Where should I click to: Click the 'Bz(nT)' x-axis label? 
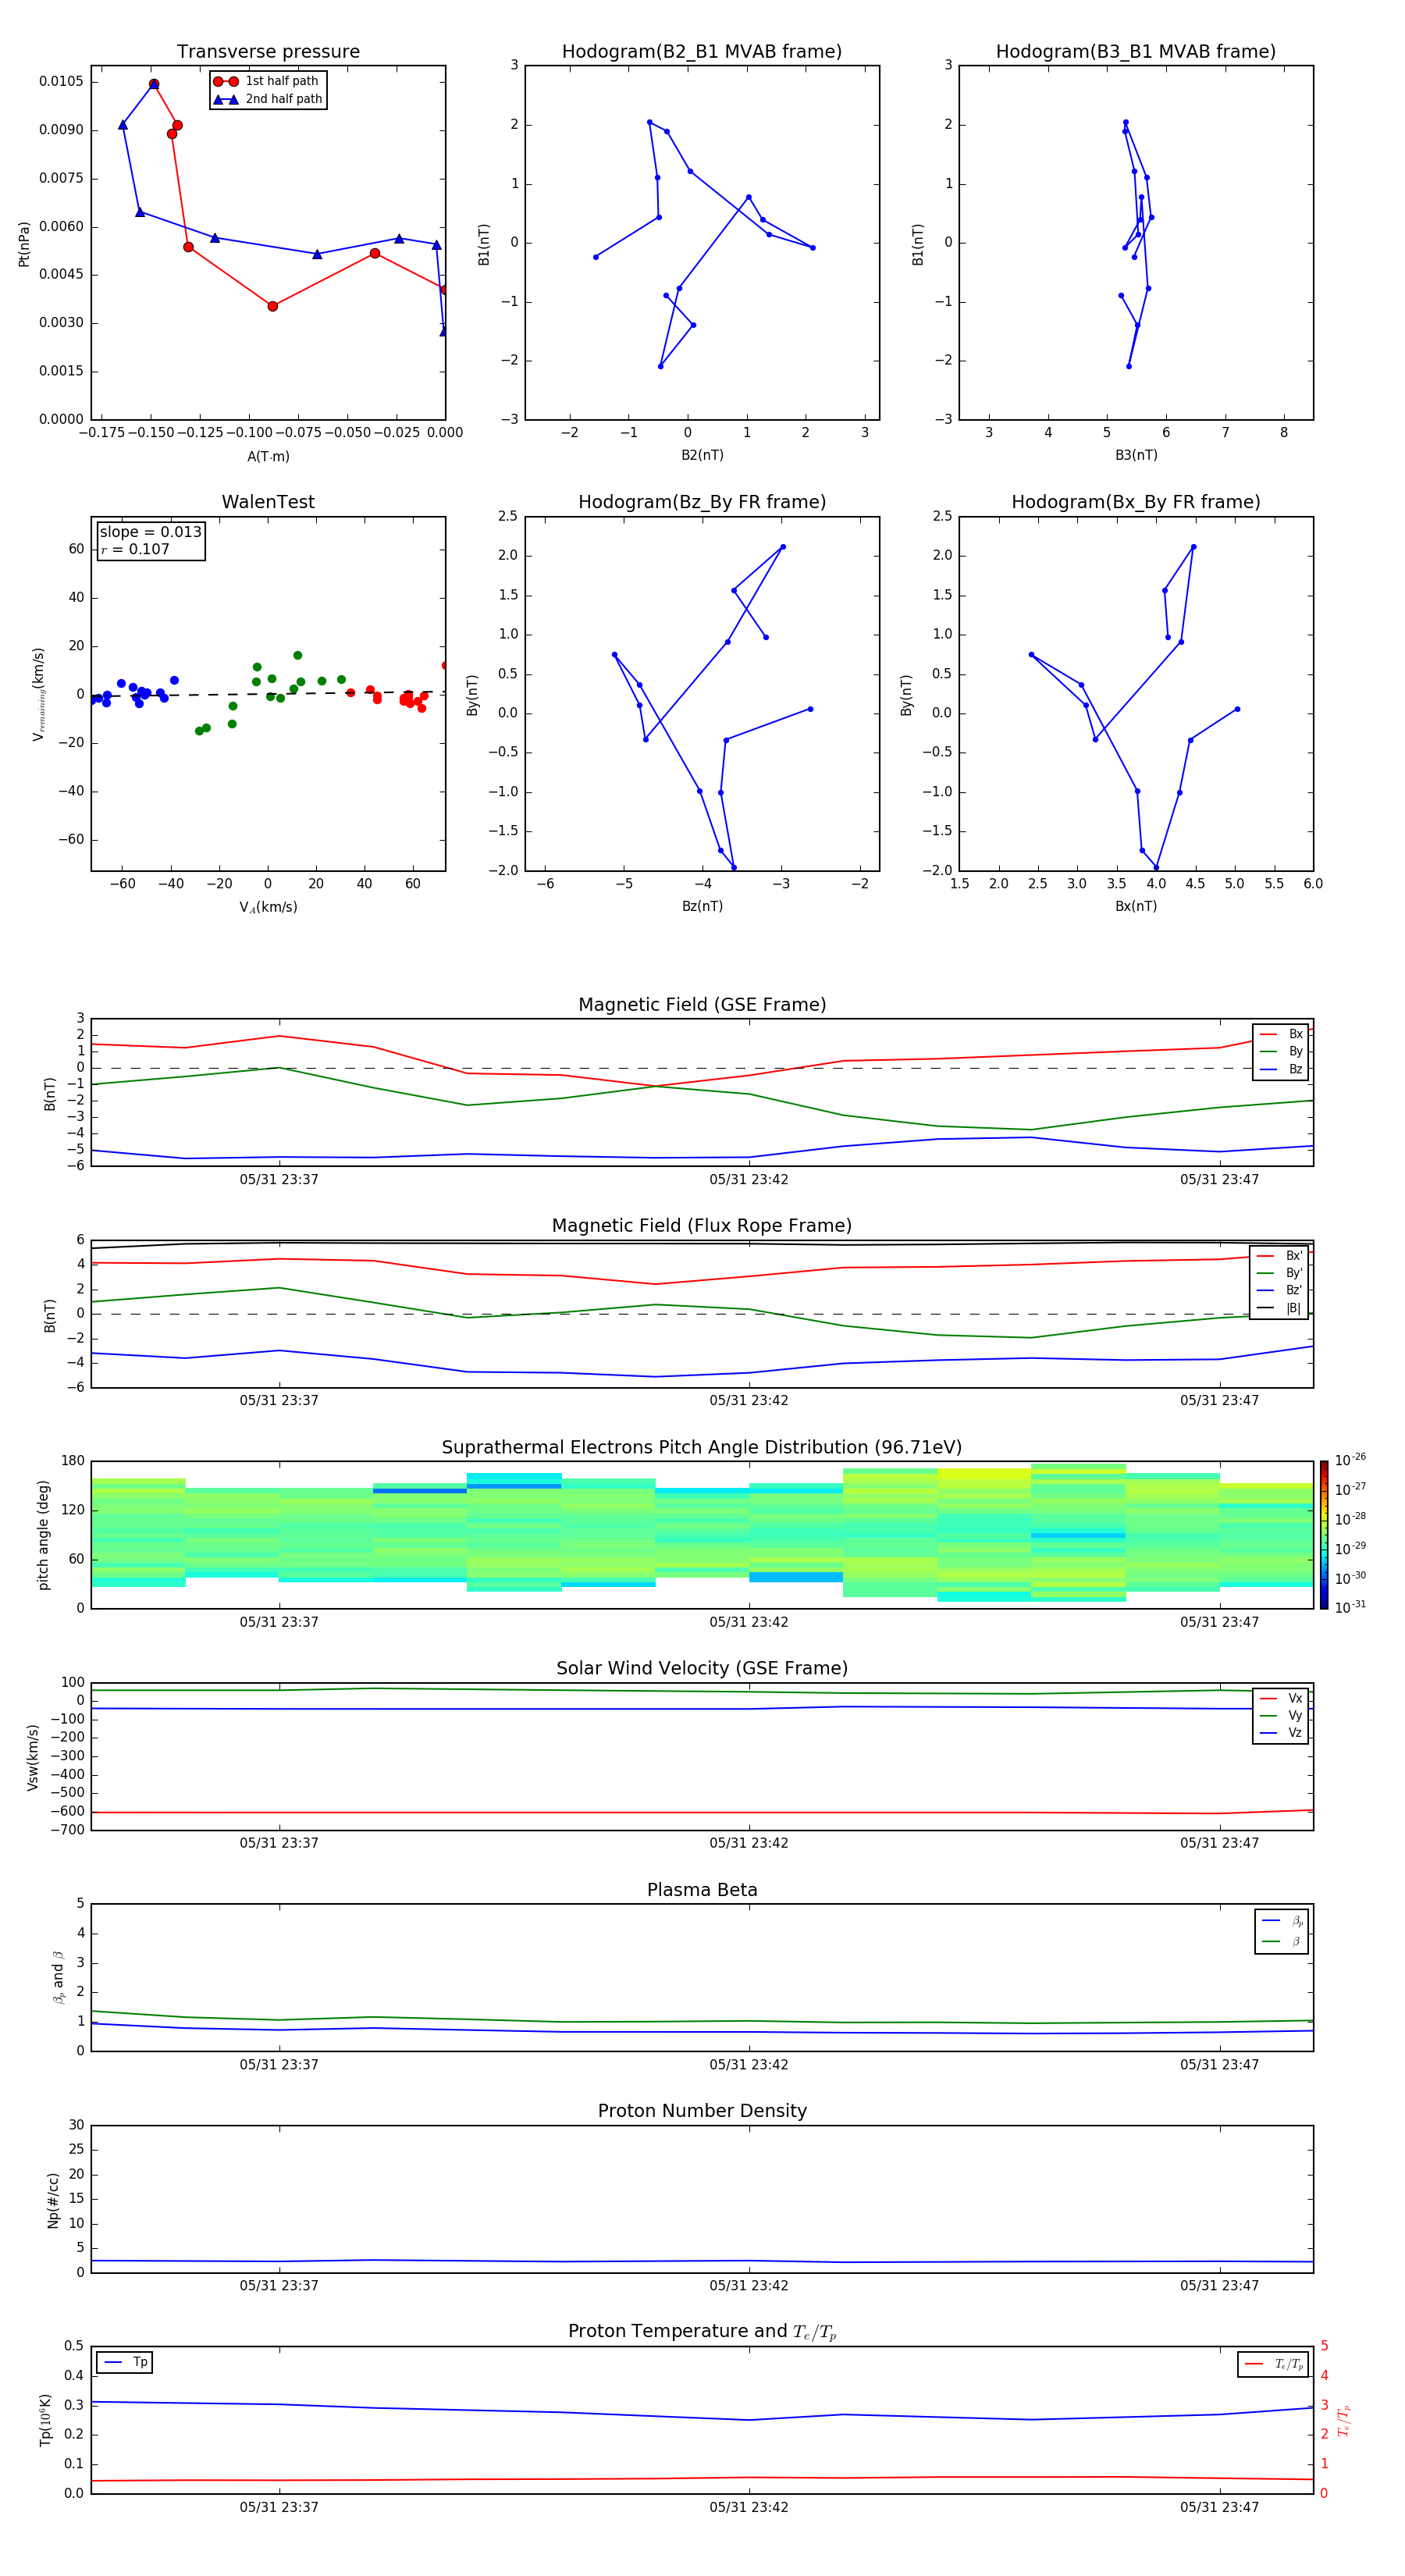702,906
